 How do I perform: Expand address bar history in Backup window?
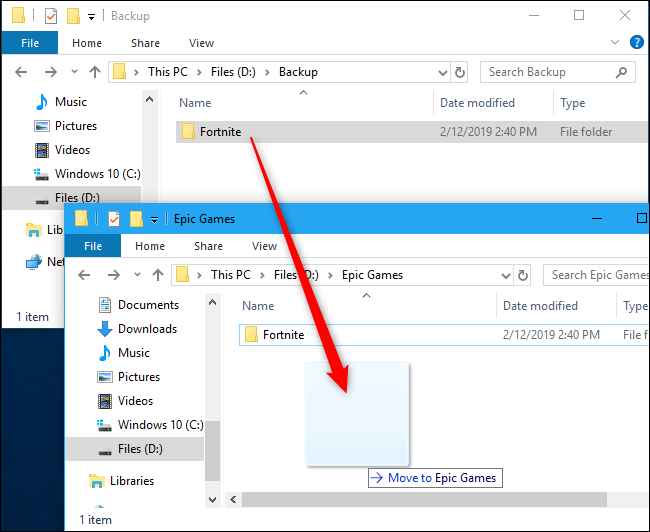(x=443, y=73)
